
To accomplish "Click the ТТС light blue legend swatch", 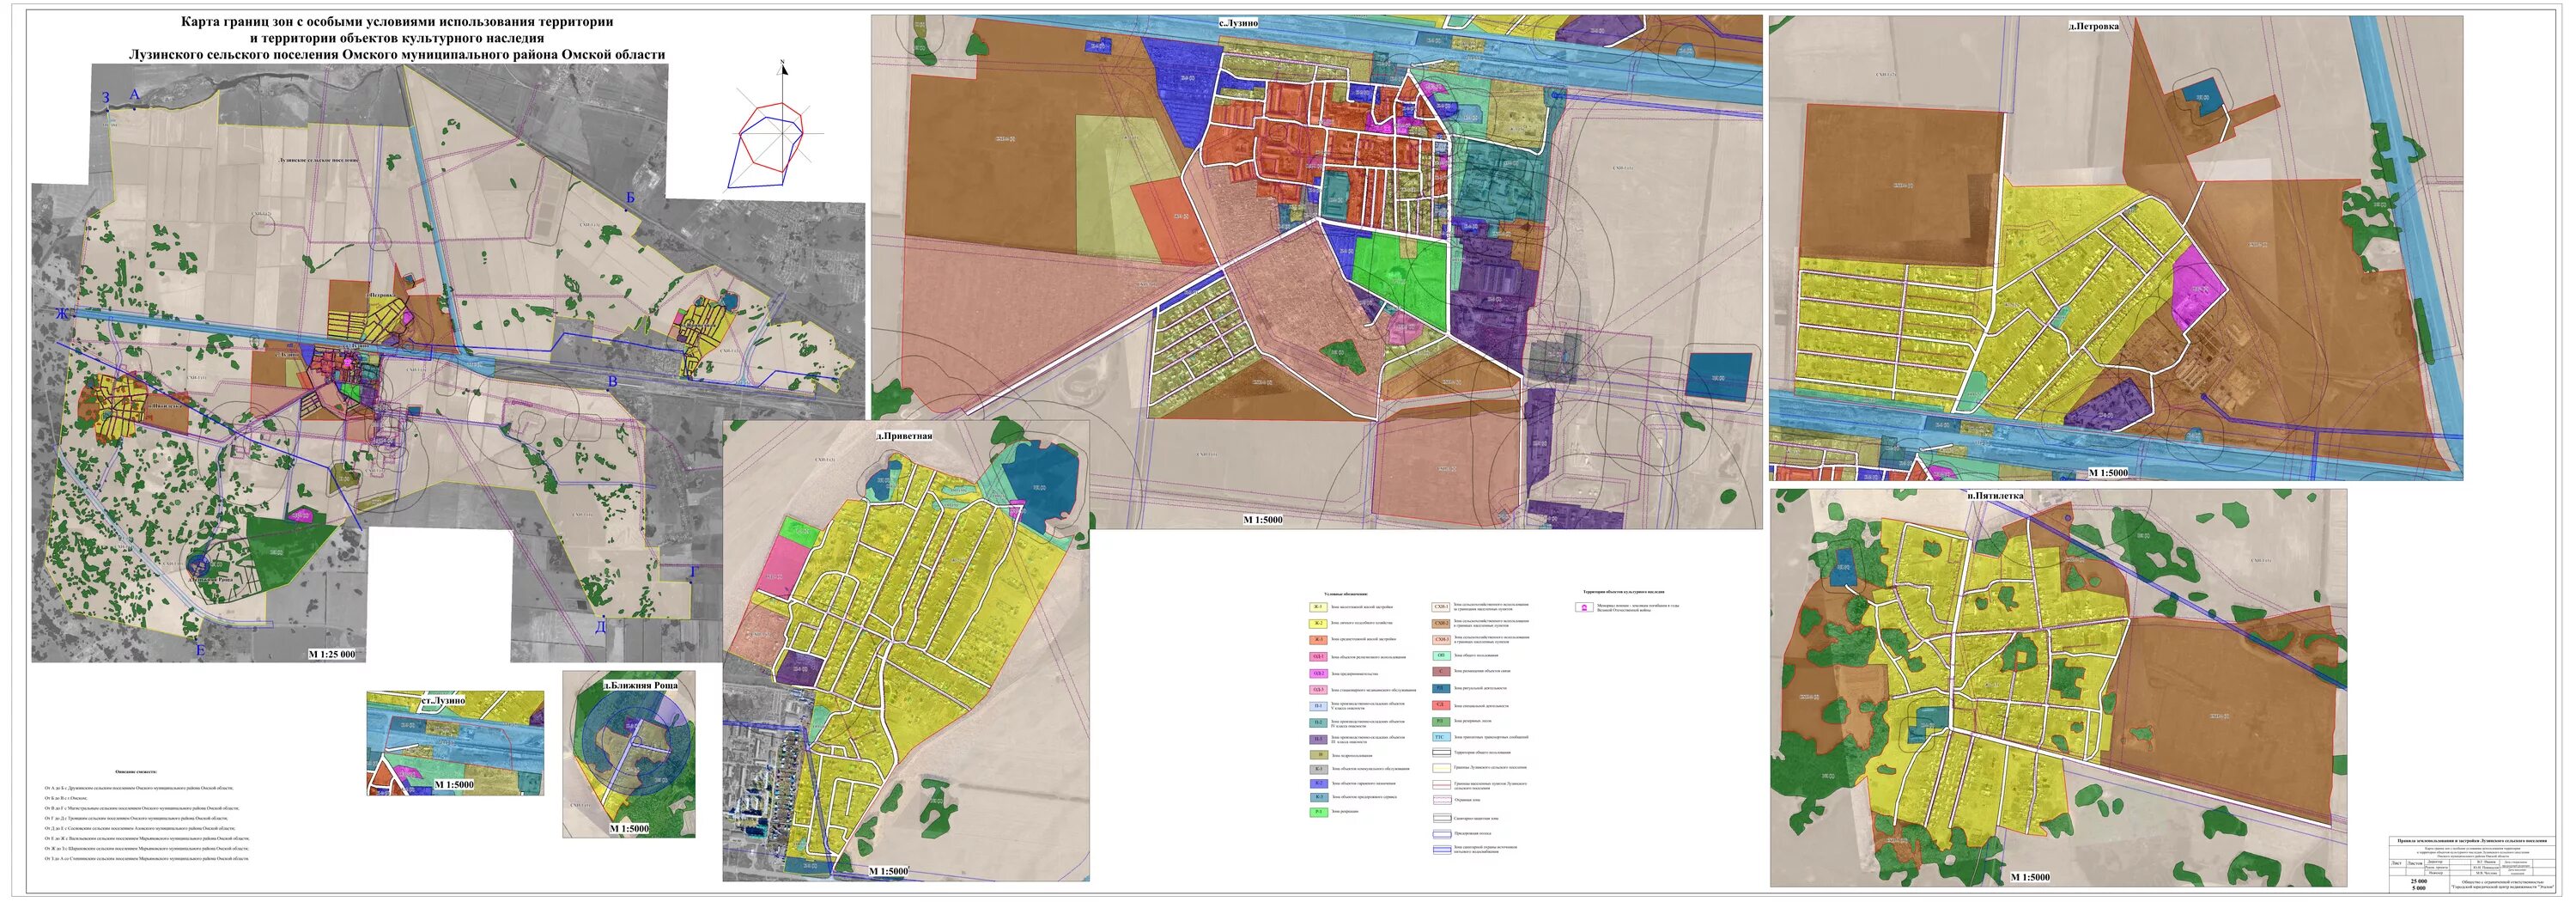I will pyautogui.click(x=1442, y=737).
